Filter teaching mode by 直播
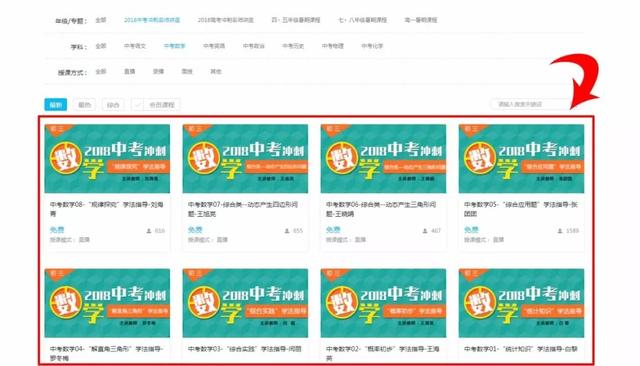The height and width of the screenshot is (366, 640). coord(129,71)
